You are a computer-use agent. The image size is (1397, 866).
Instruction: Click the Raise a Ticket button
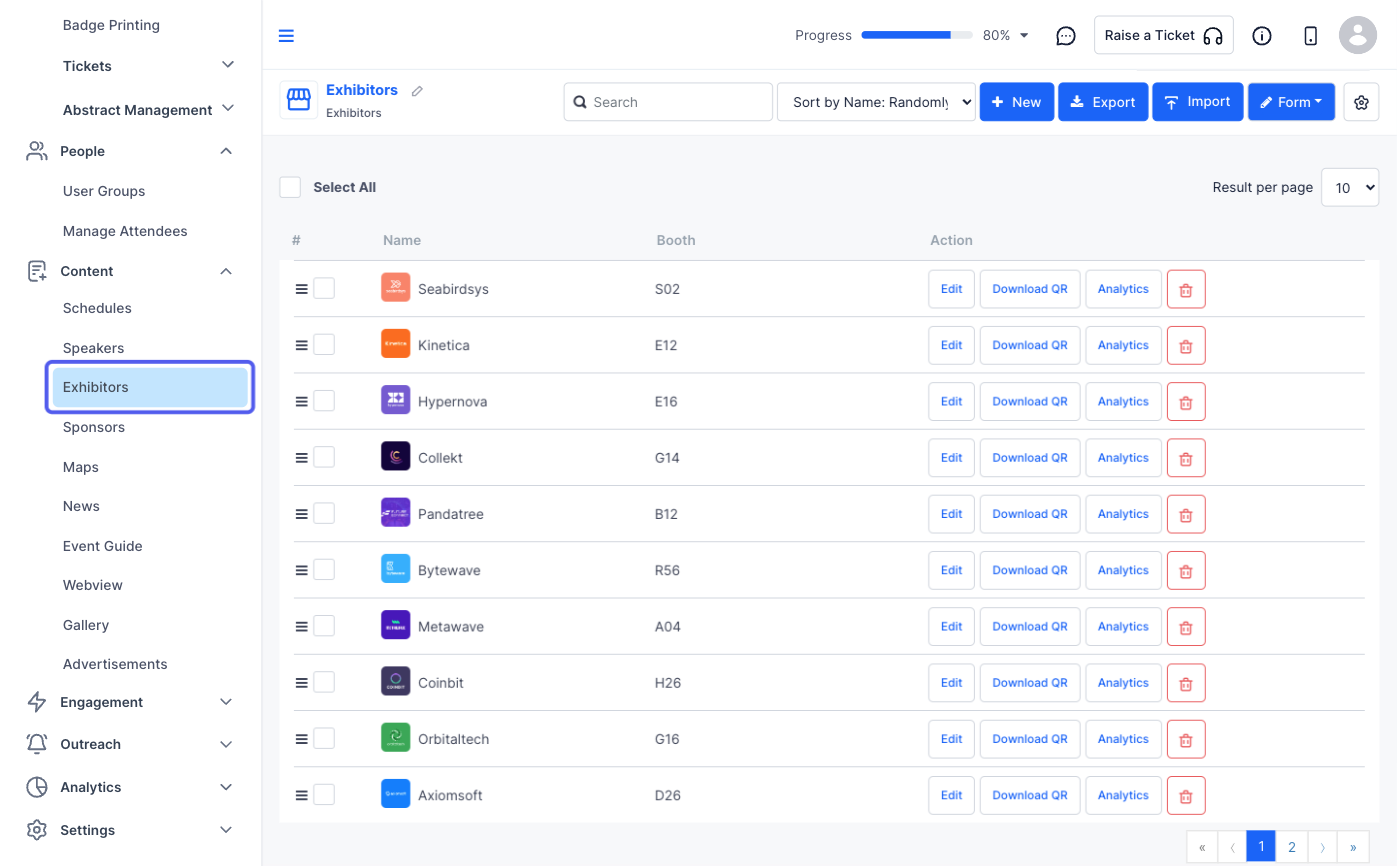click(1164, 35)
